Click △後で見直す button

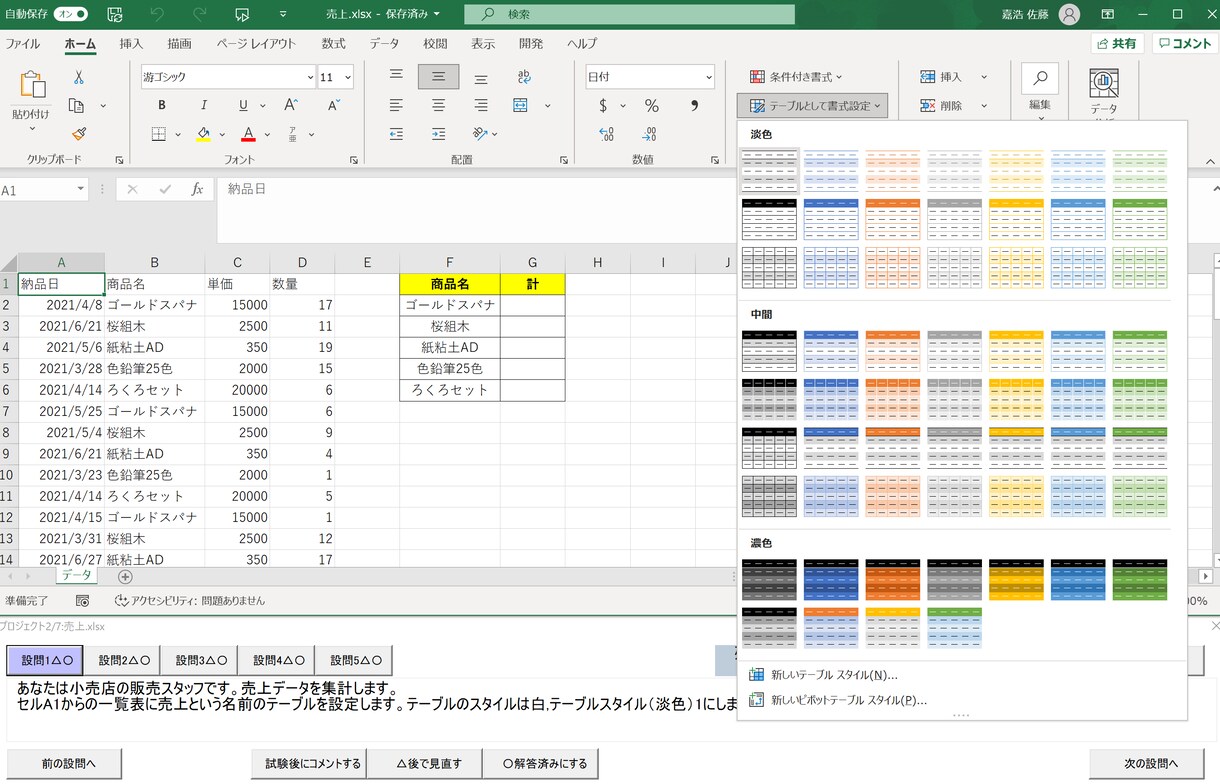tap(425, 764)
